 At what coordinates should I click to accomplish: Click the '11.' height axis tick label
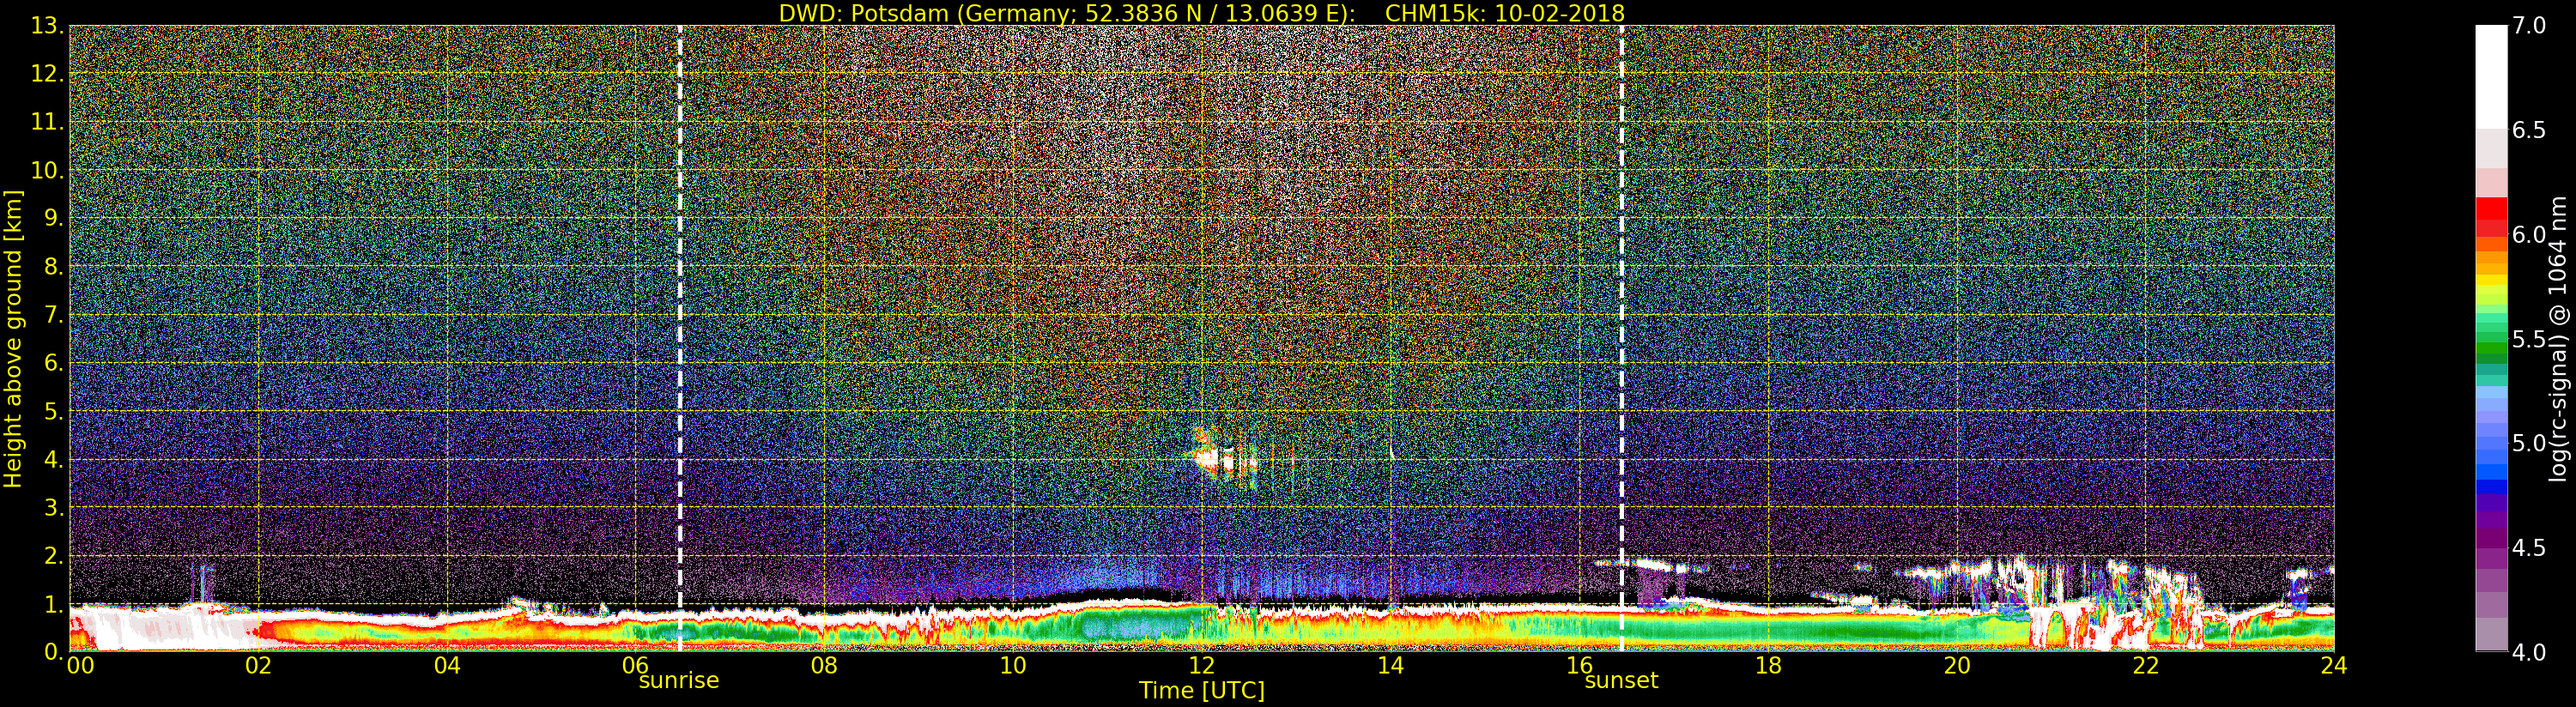[47, 122]
